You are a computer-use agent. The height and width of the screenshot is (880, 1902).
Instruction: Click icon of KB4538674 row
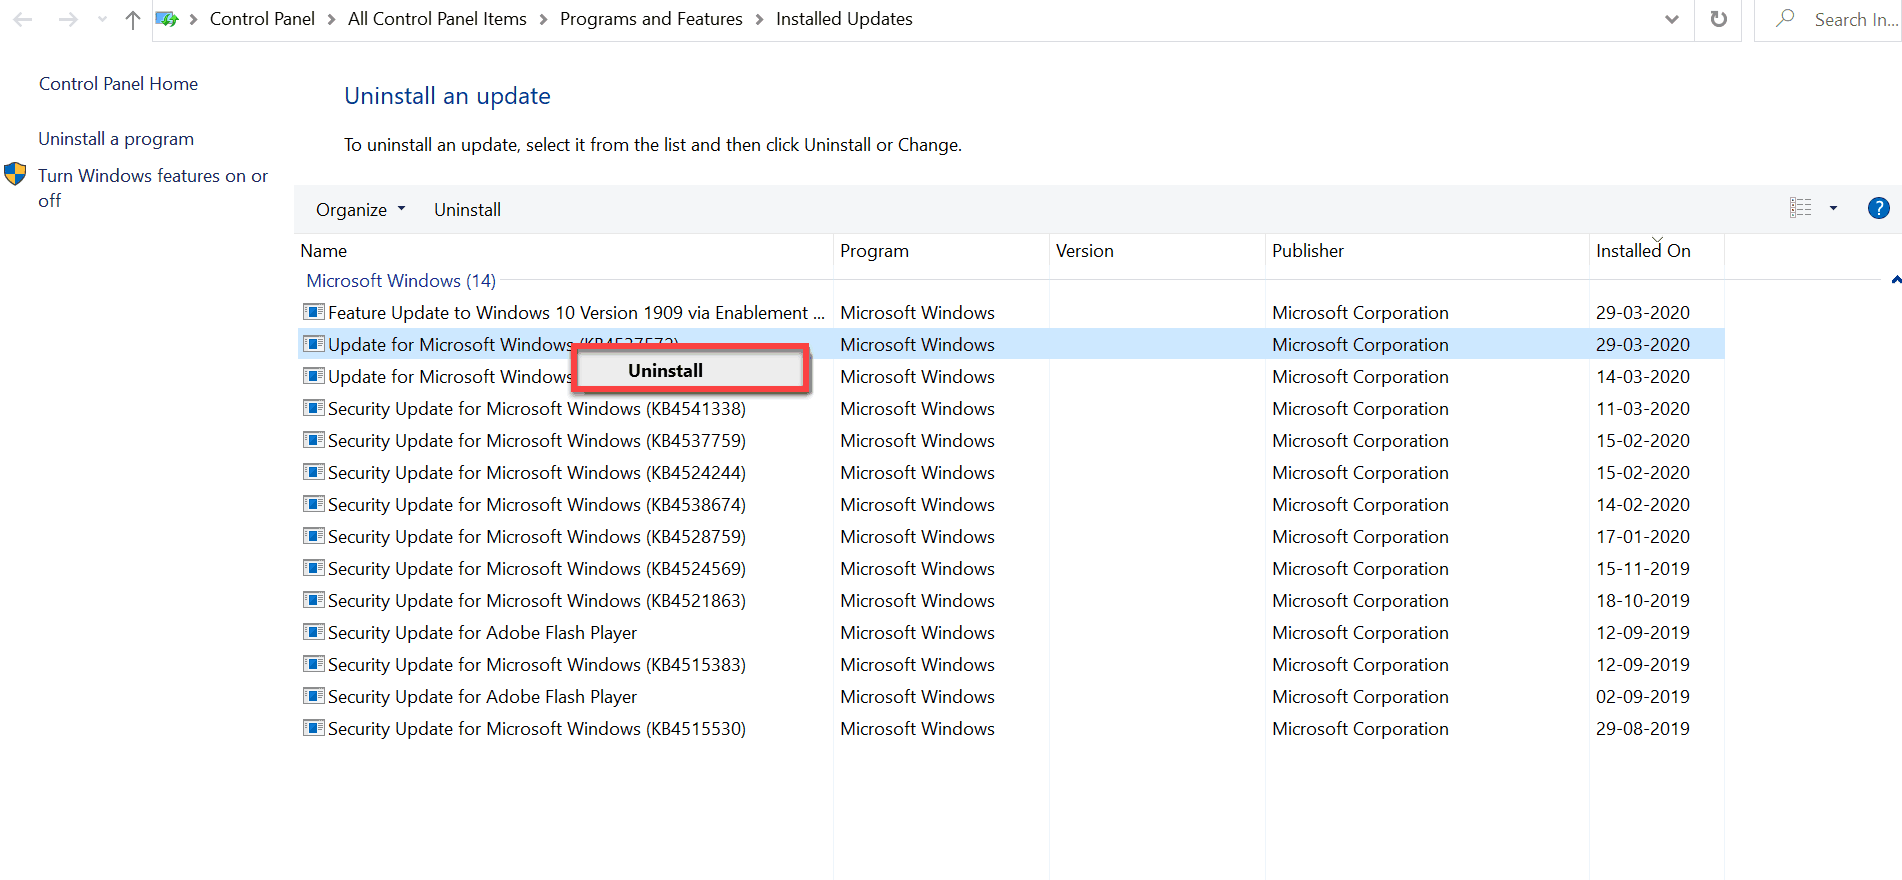coord(314,504)
